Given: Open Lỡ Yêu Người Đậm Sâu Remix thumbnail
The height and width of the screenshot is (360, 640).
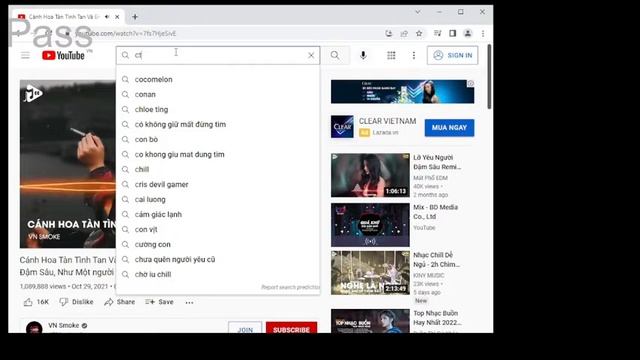Looking at the screenshot, I should coord(370,176).
